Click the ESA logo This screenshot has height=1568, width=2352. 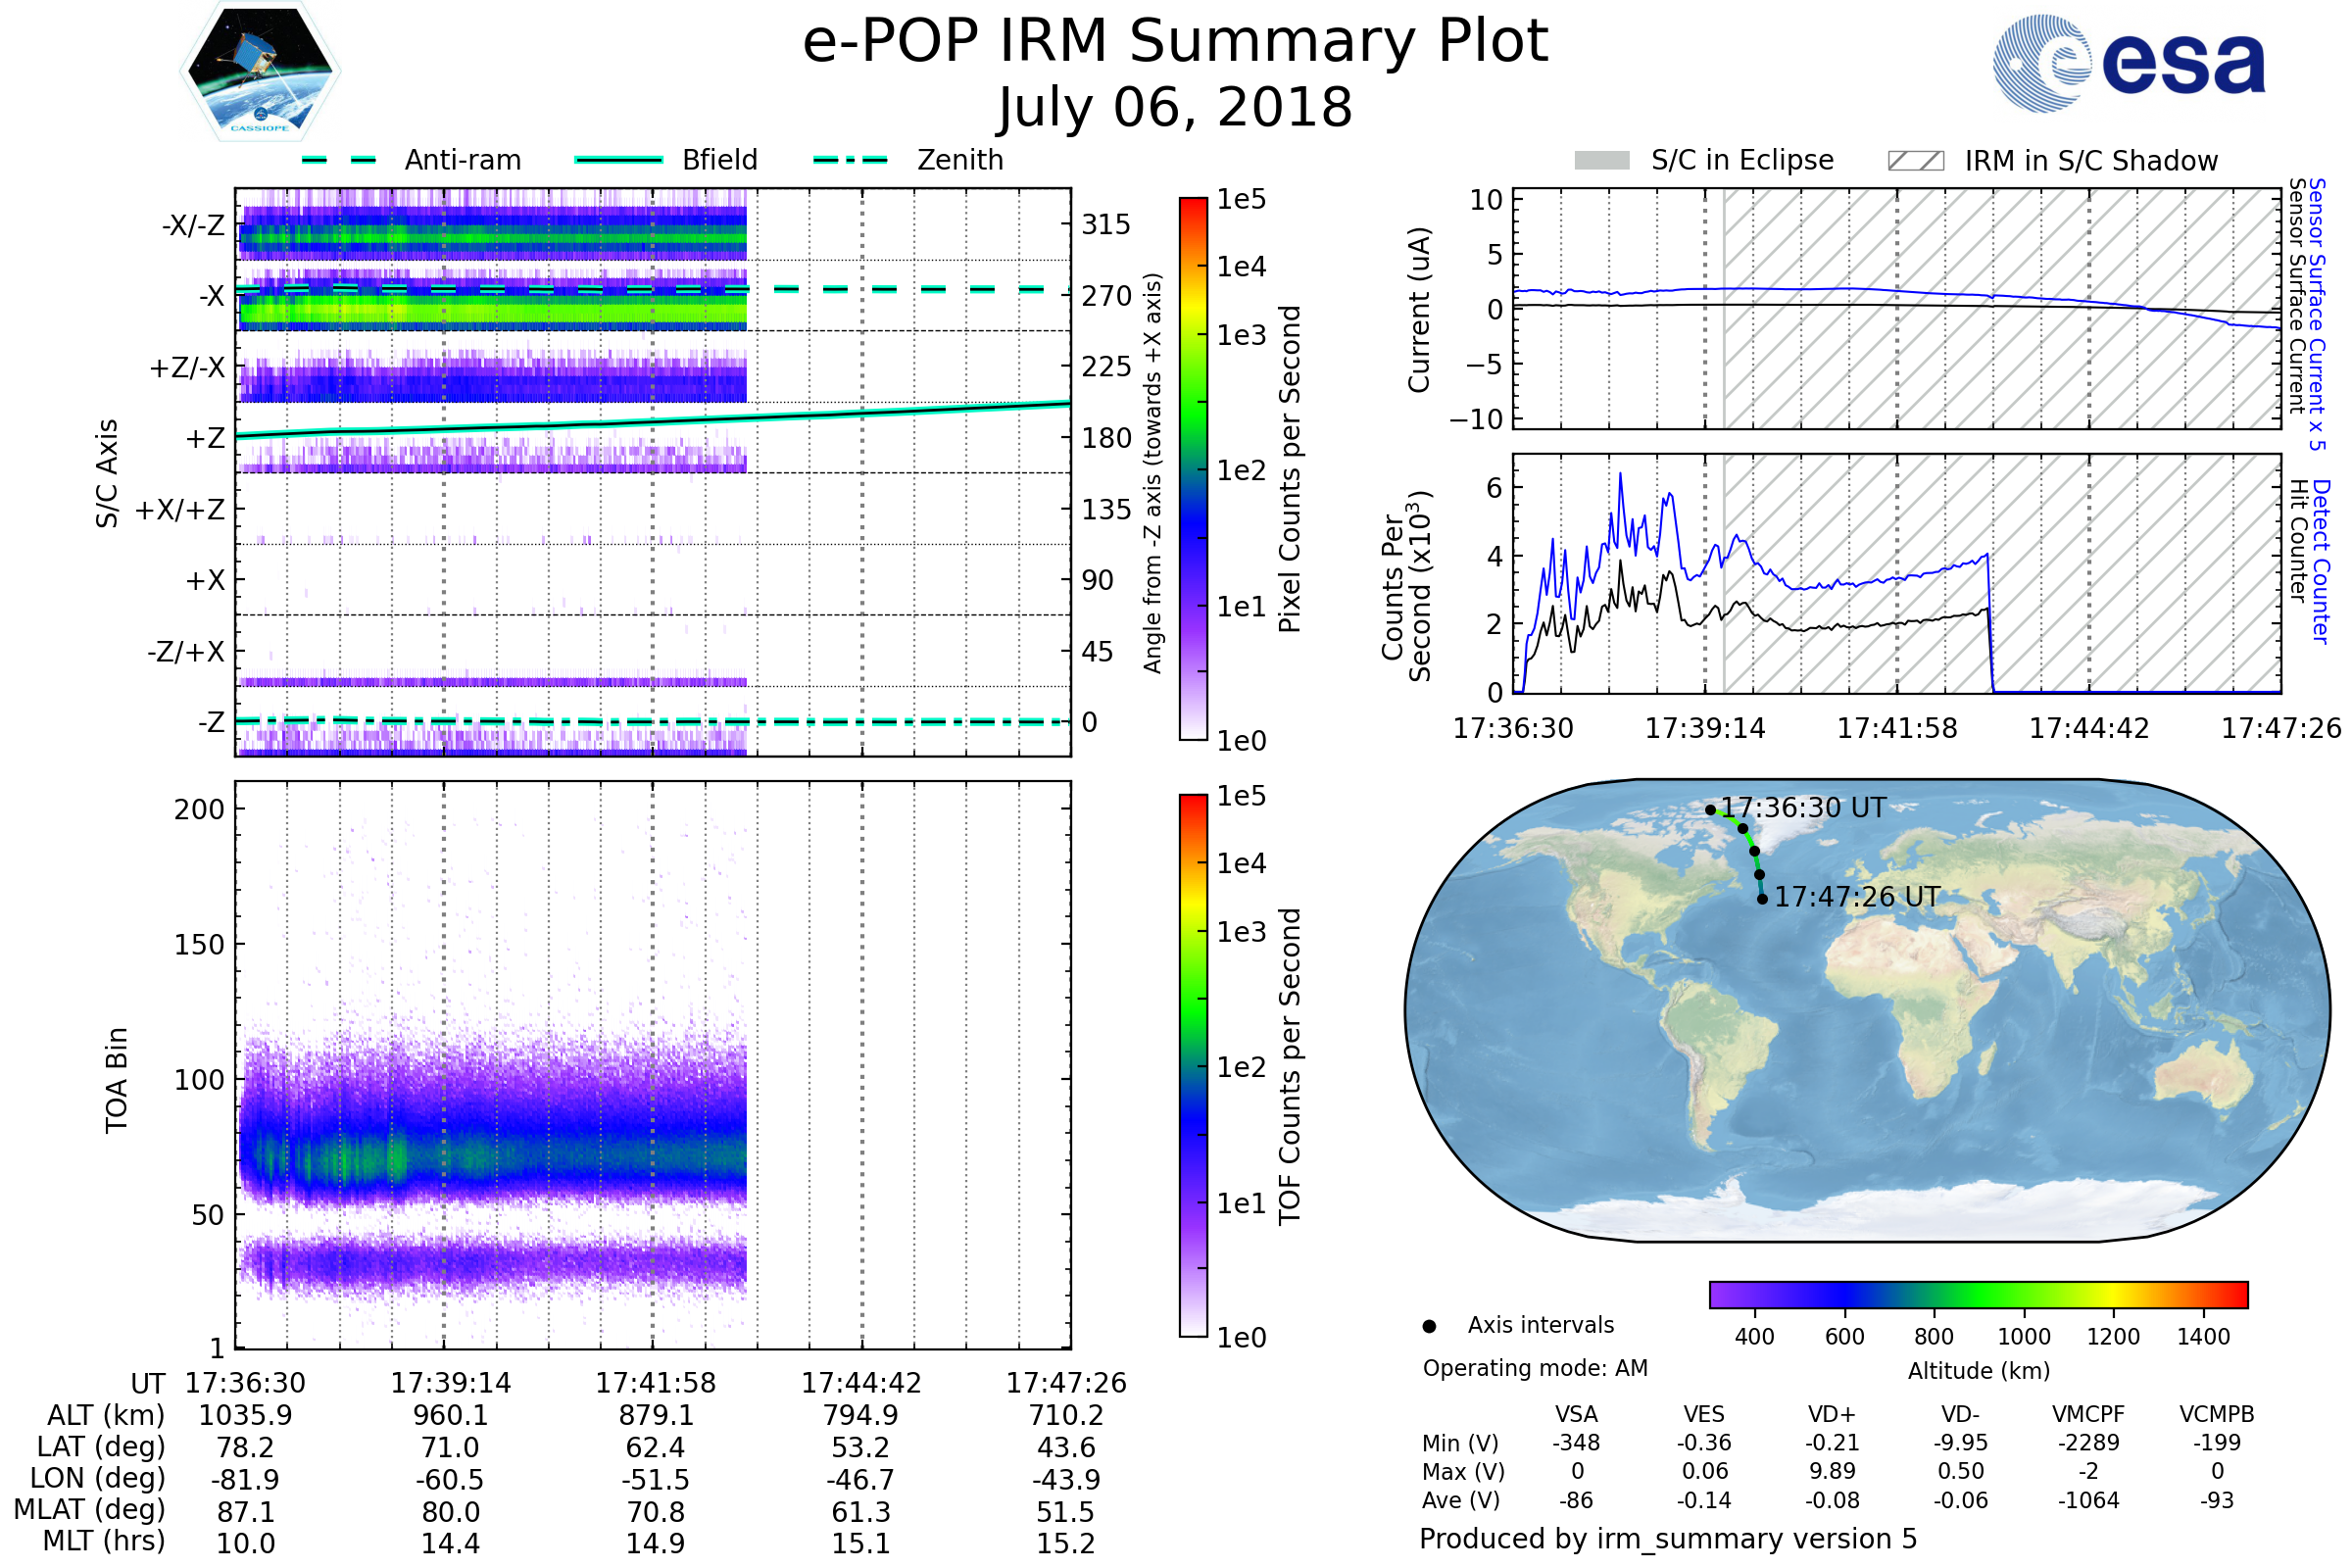tap(2128, 63)
